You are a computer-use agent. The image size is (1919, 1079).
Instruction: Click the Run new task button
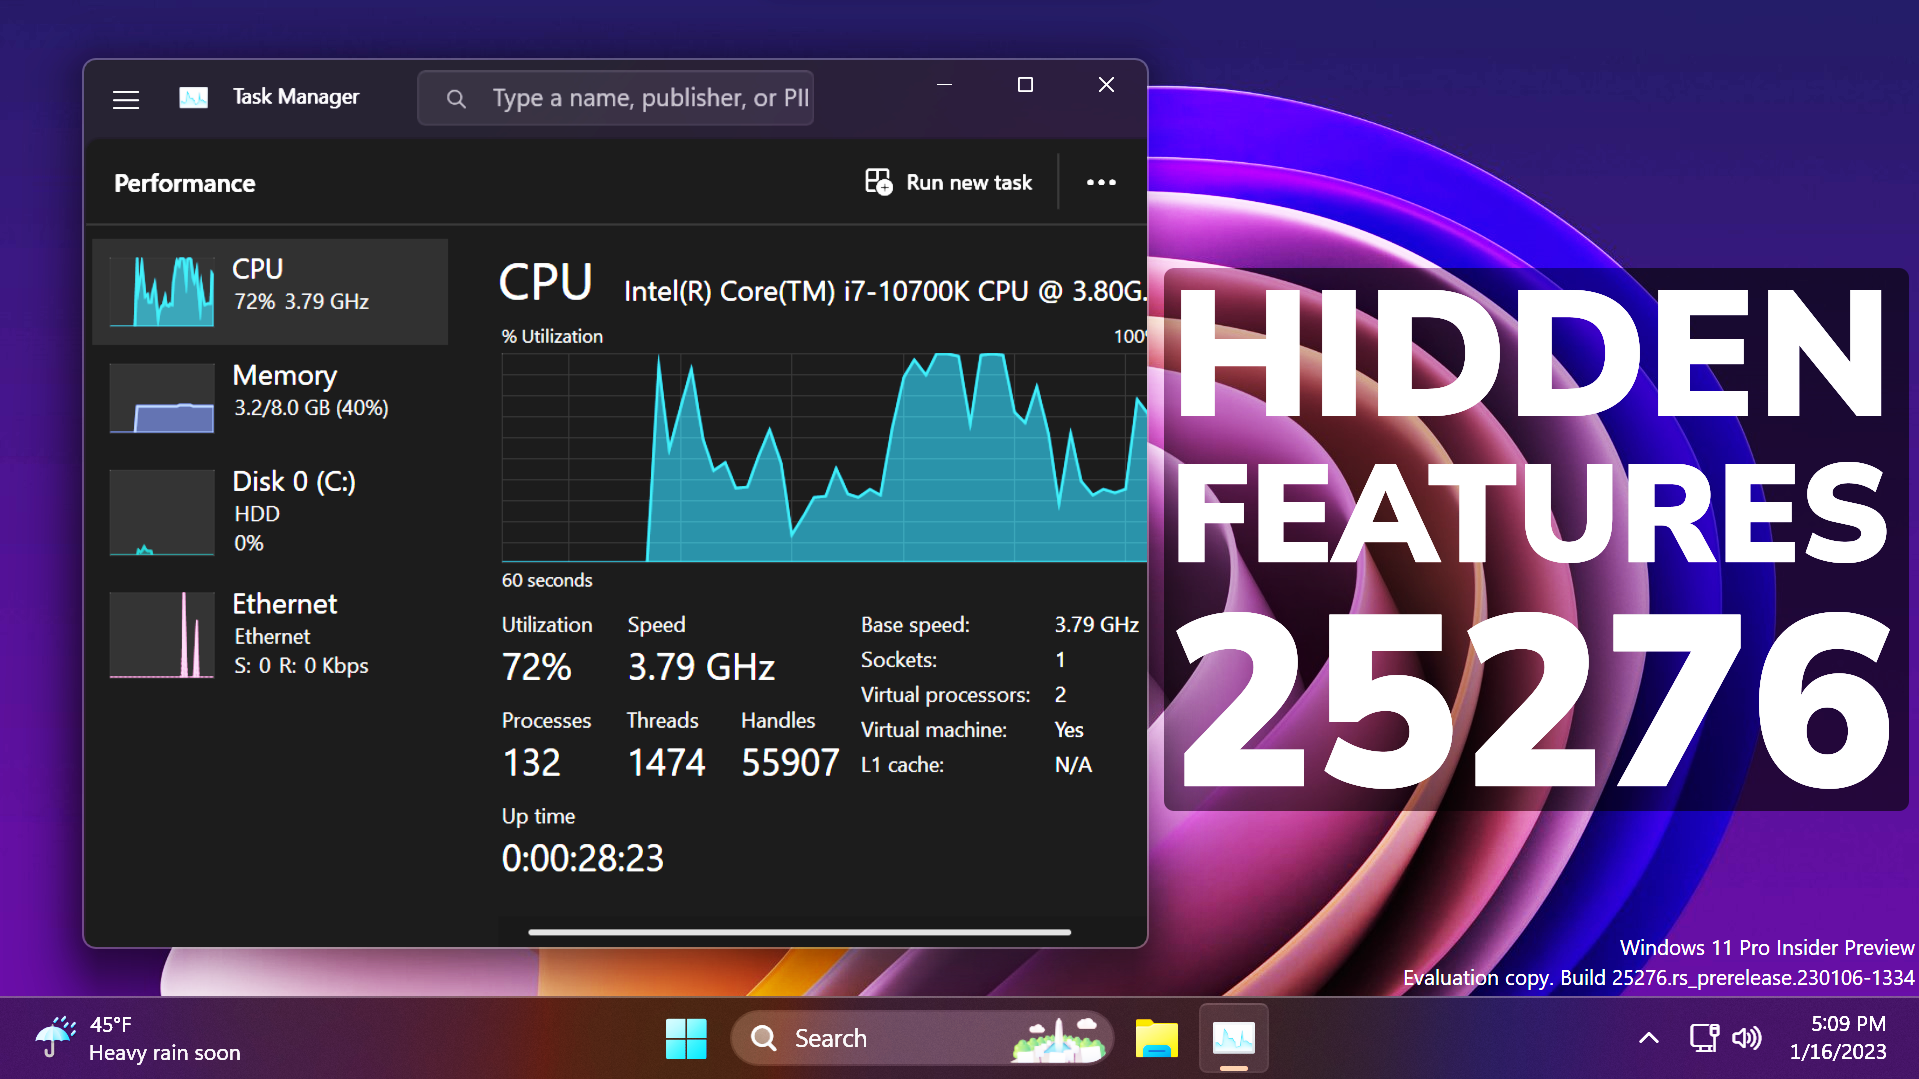tap(947, 182)
